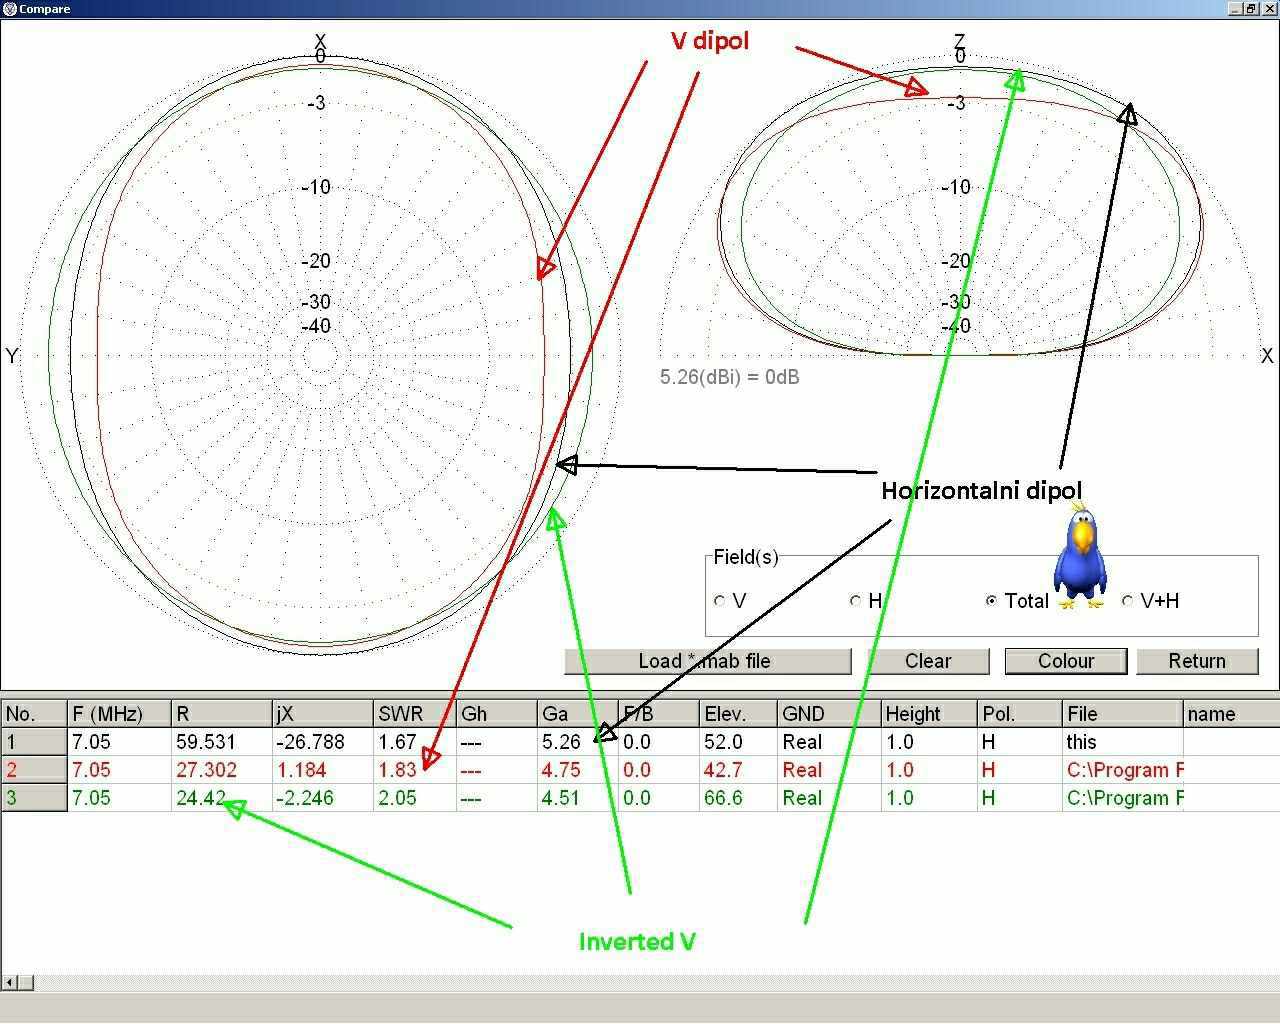Select green row number 3 header
This screenshot has width=1280, height=1024.
pyautogui.click(x=34, y=798)
